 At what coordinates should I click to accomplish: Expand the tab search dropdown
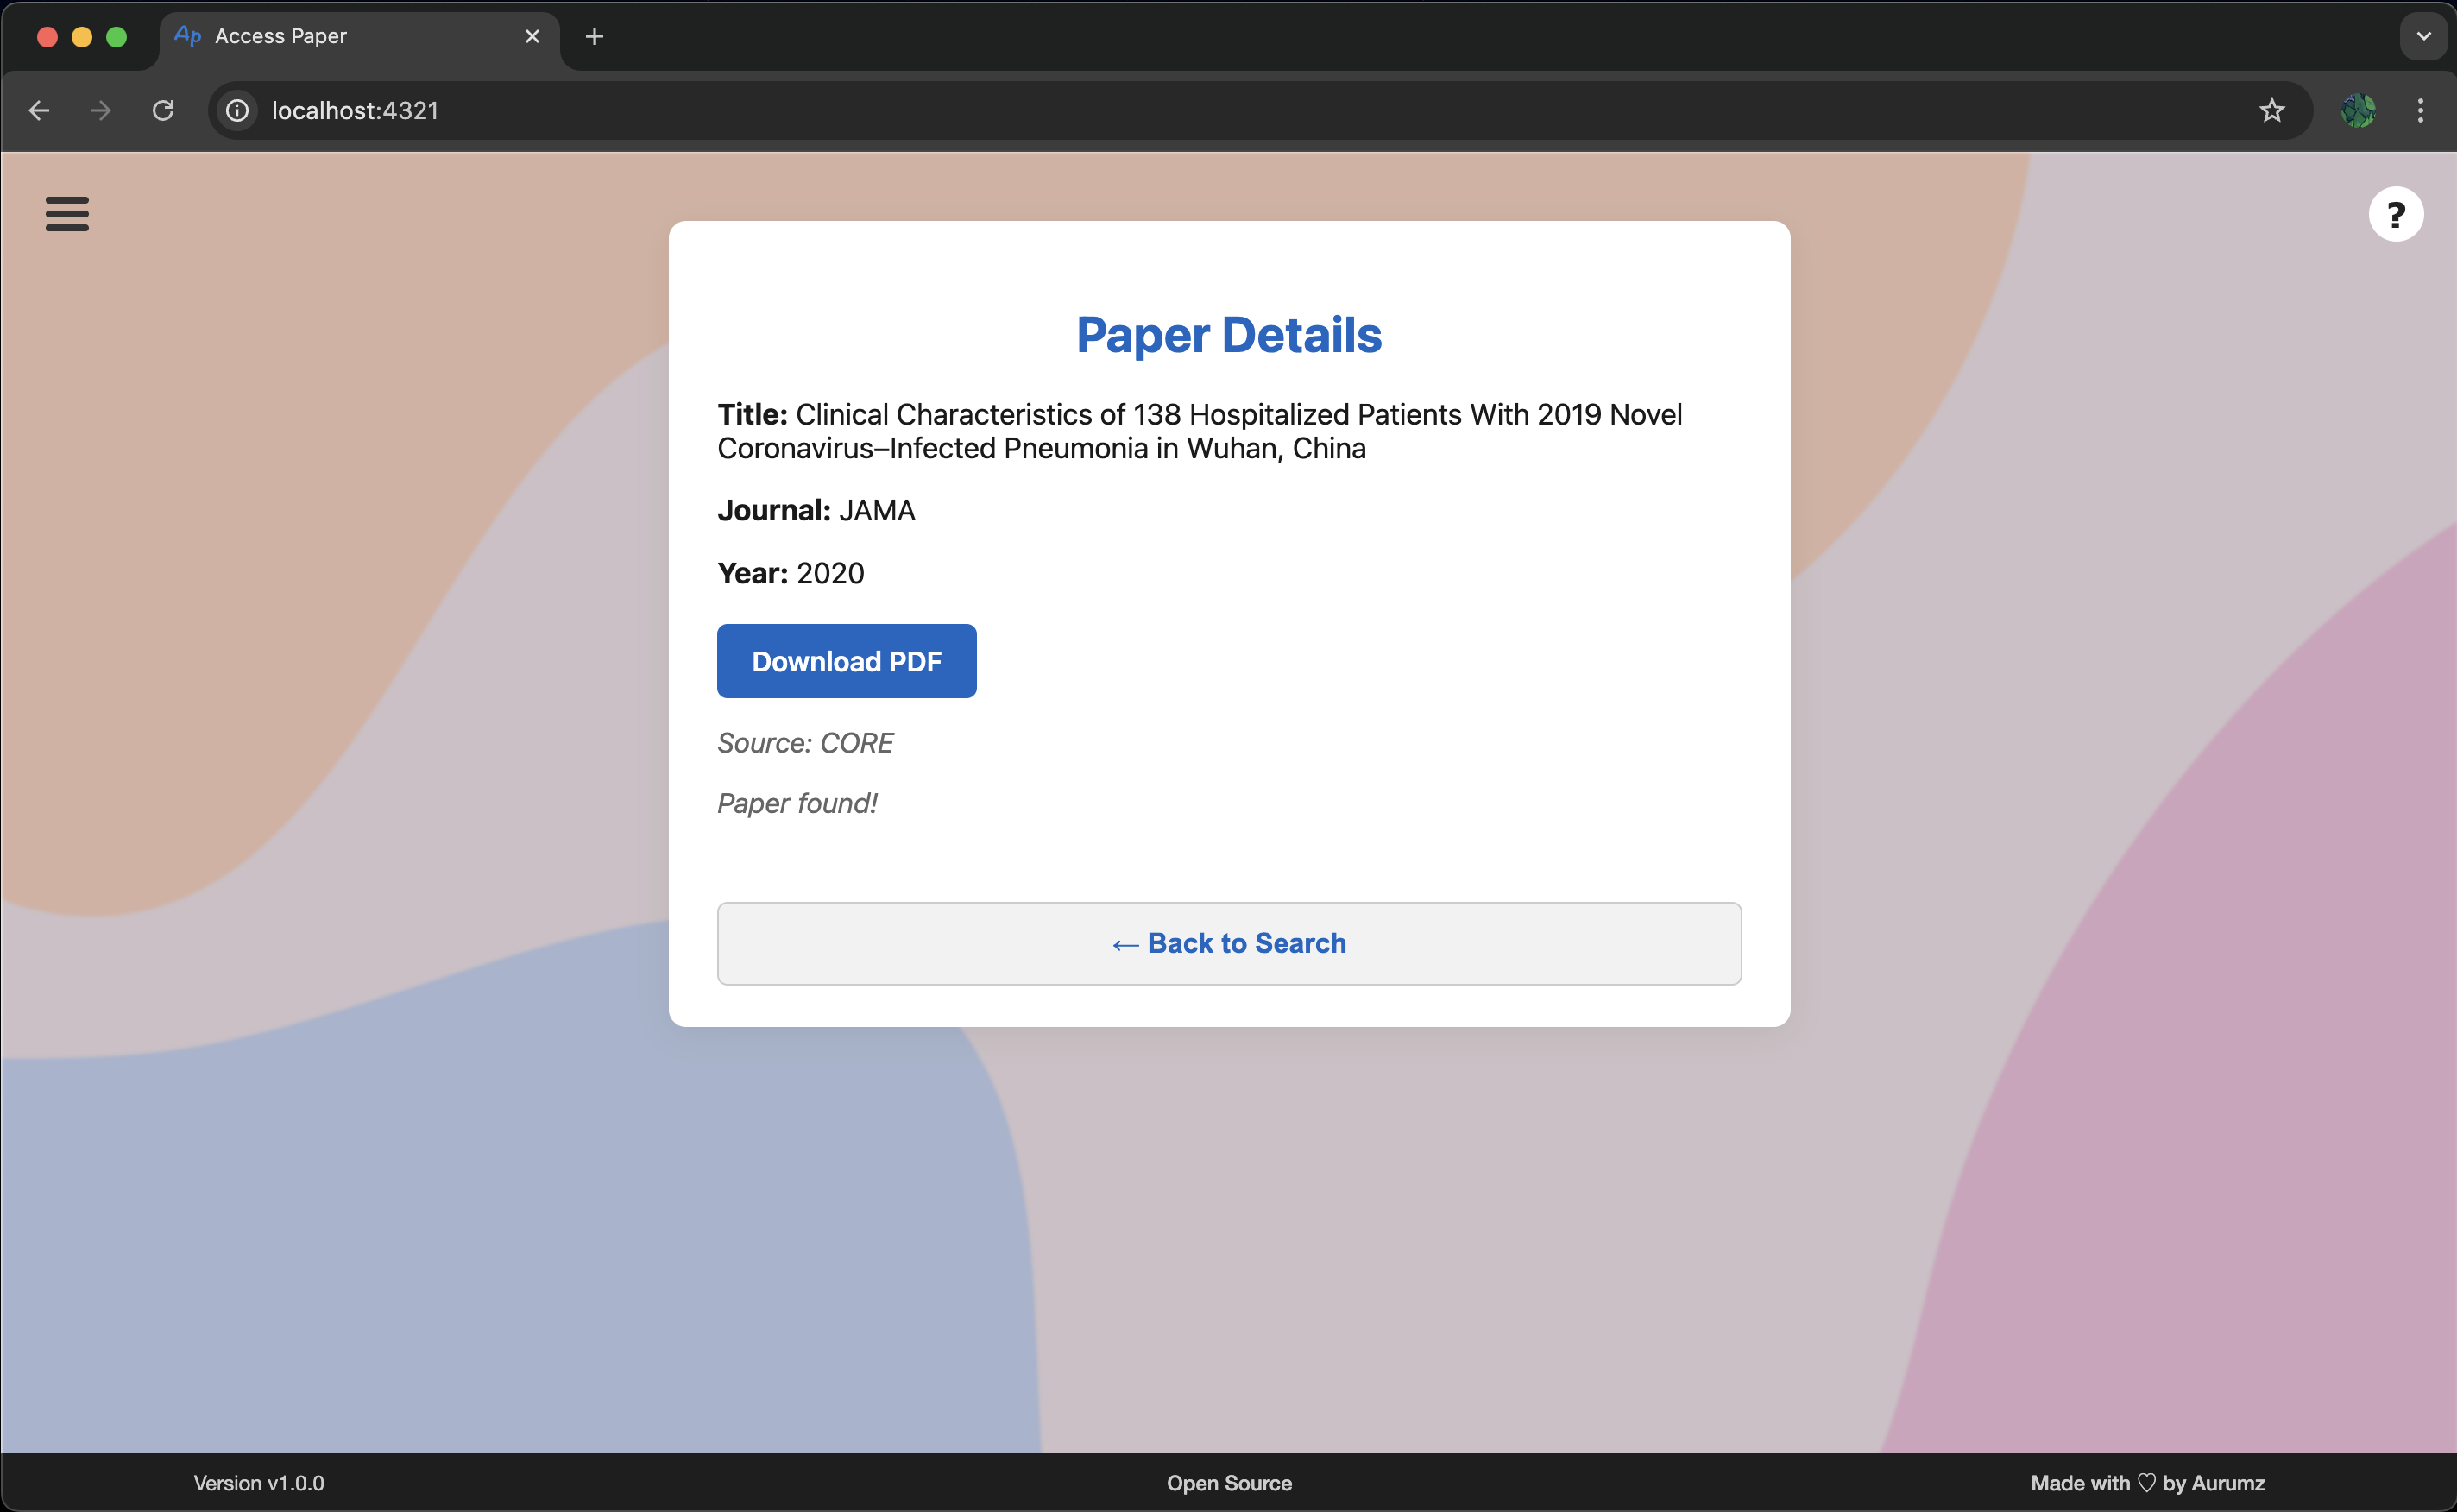pyautogui.click(x=2423, y=36)
